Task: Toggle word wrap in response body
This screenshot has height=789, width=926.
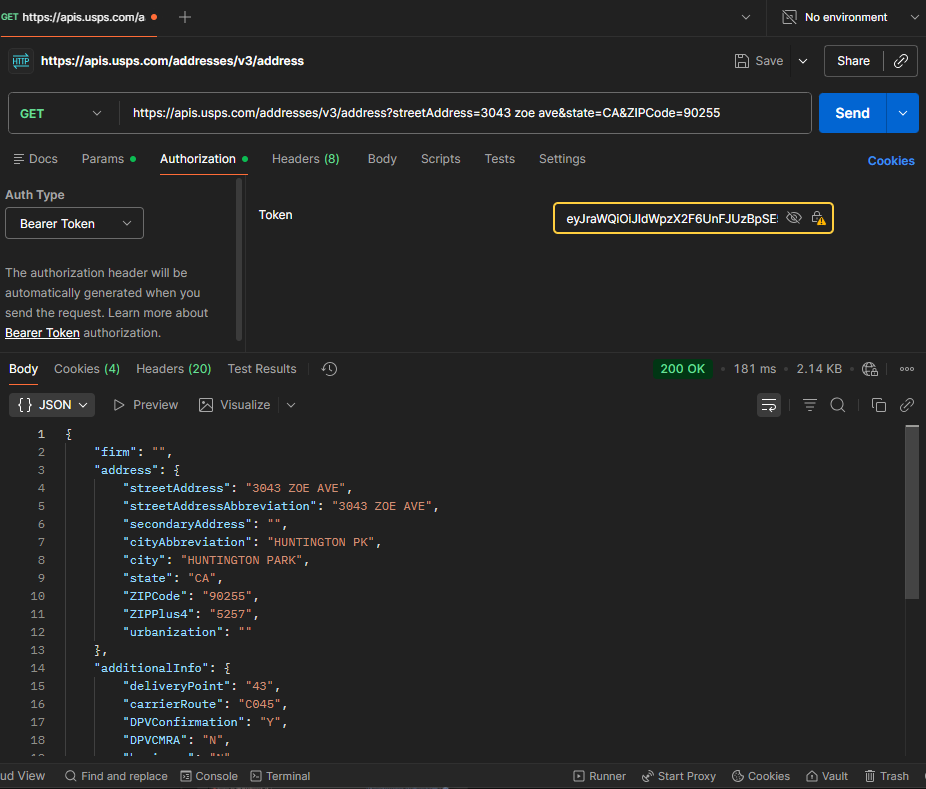Action: click(769, 405)
